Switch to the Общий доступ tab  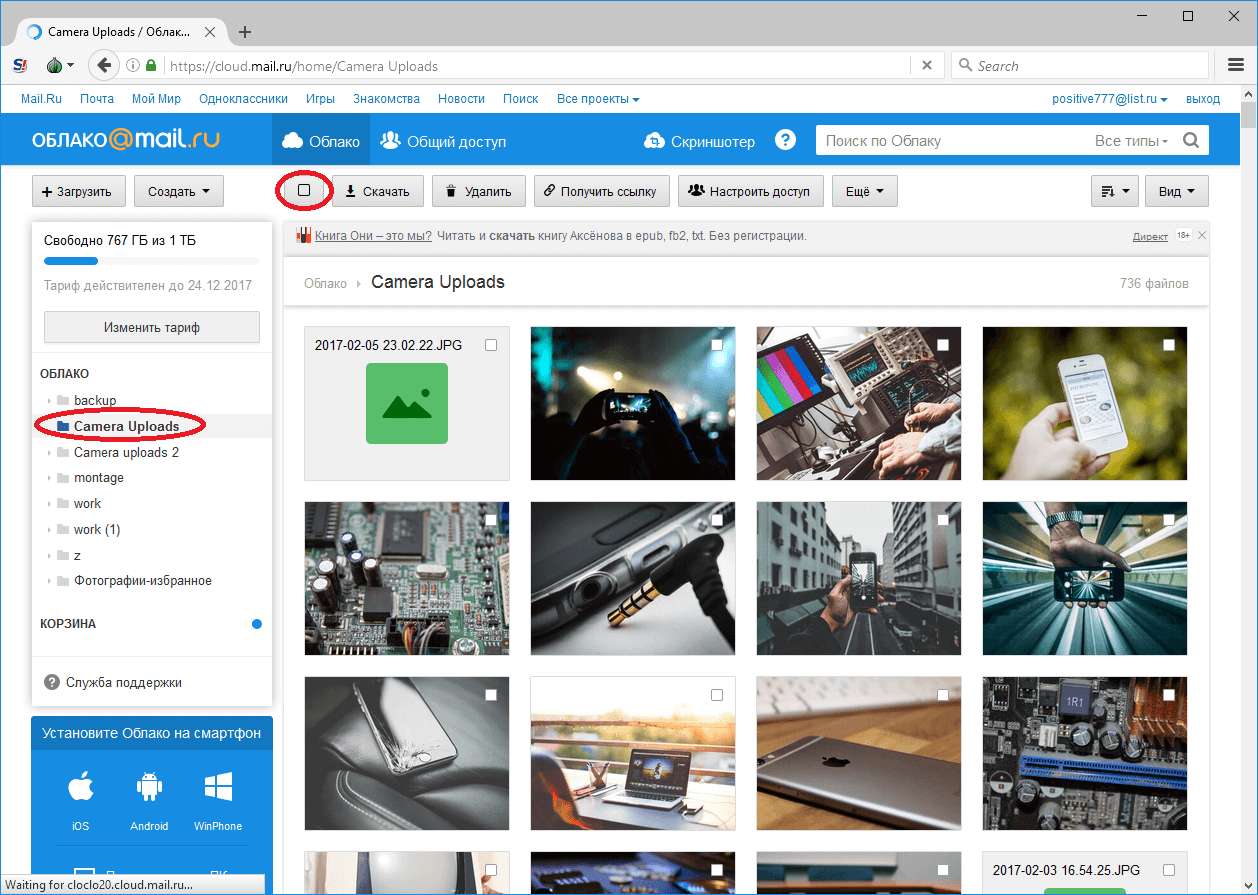pyautogui.click(x=444, y=141)
